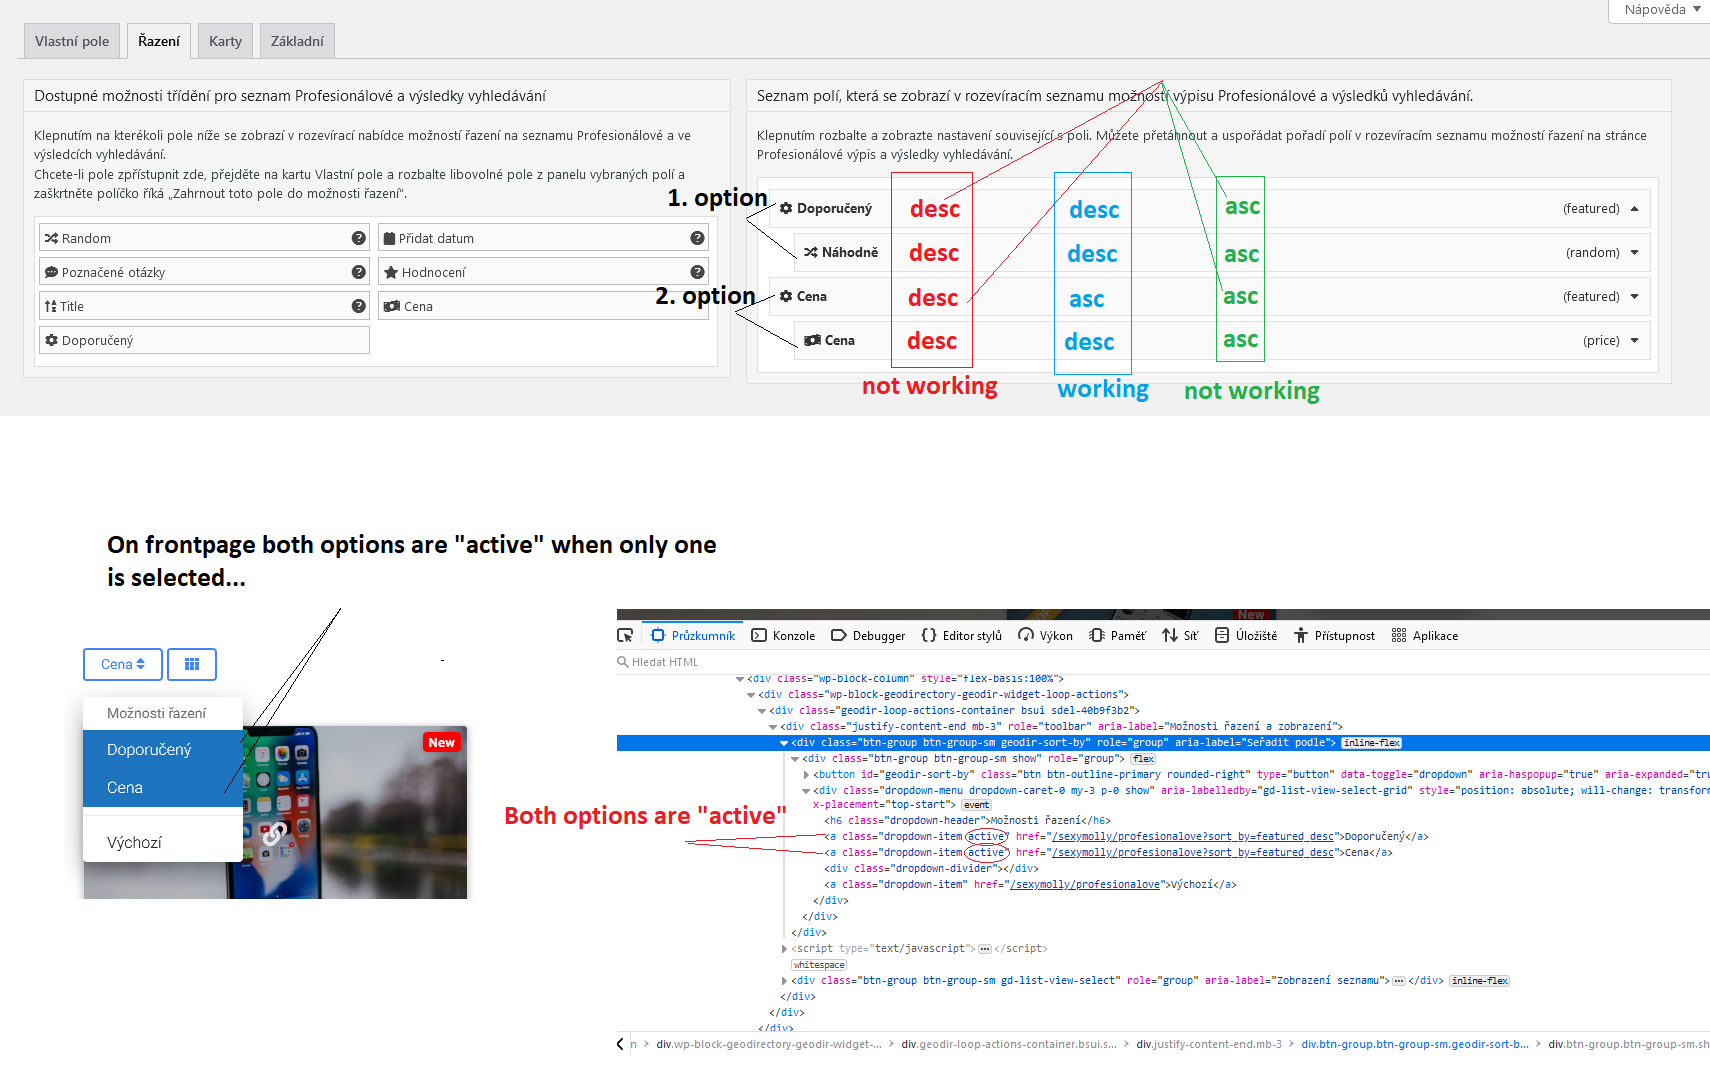The width and height of the screenshot is (1710, 1077).
Task: Select the div.justify-content-end.mb-3 breadcrumb
Action: point(1209,1044)
